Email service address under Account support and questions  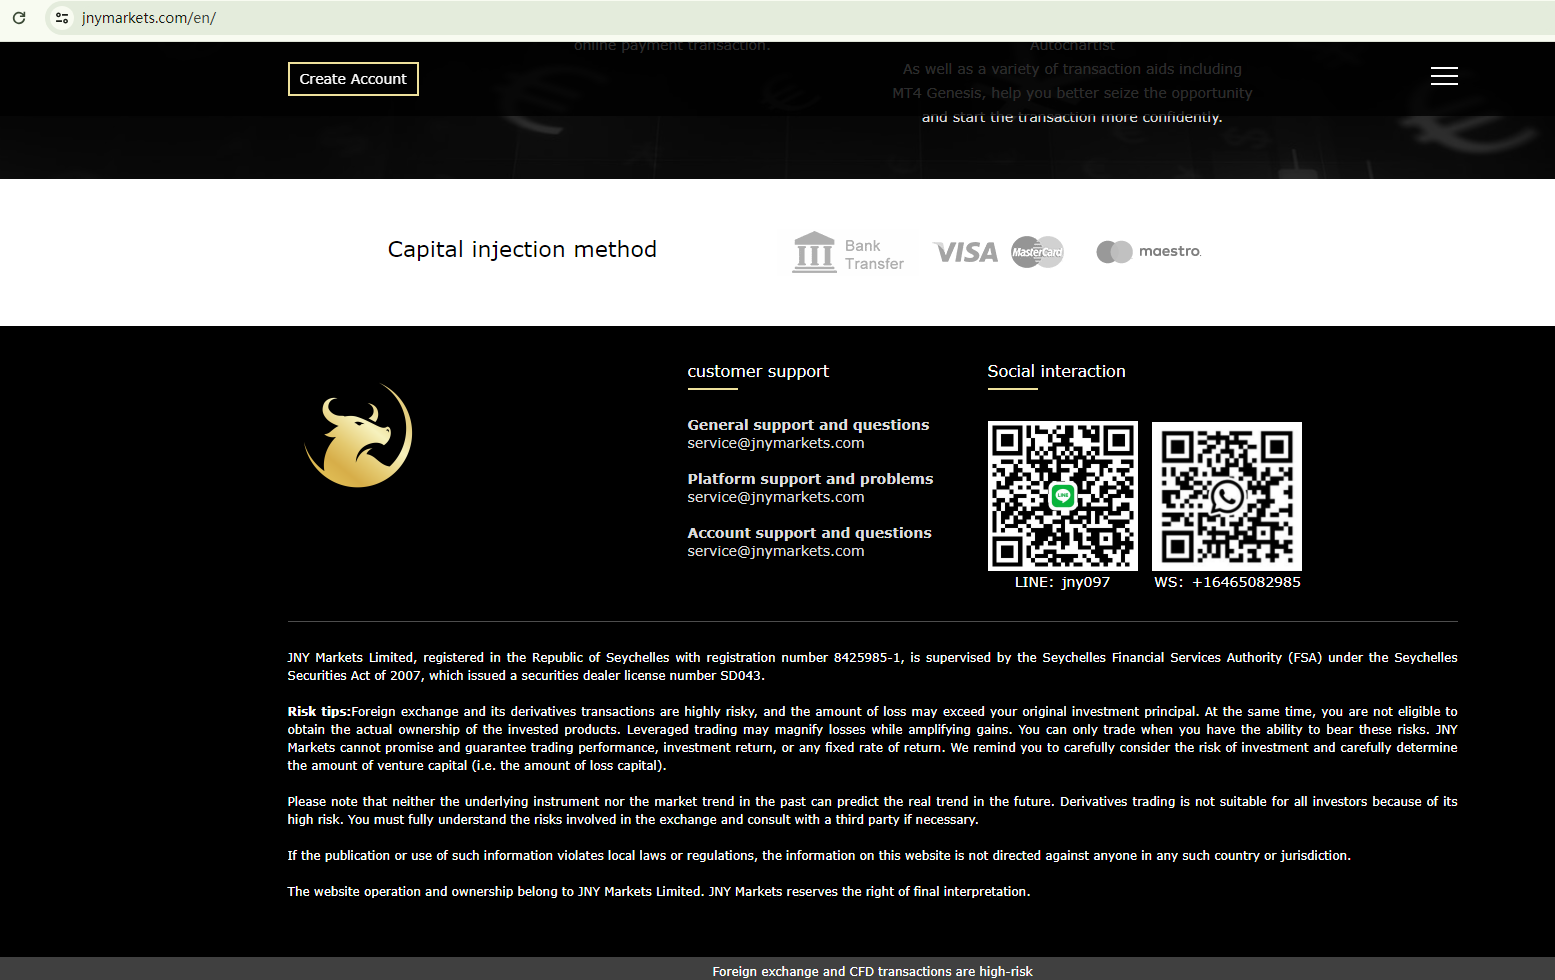pos(776,551)
